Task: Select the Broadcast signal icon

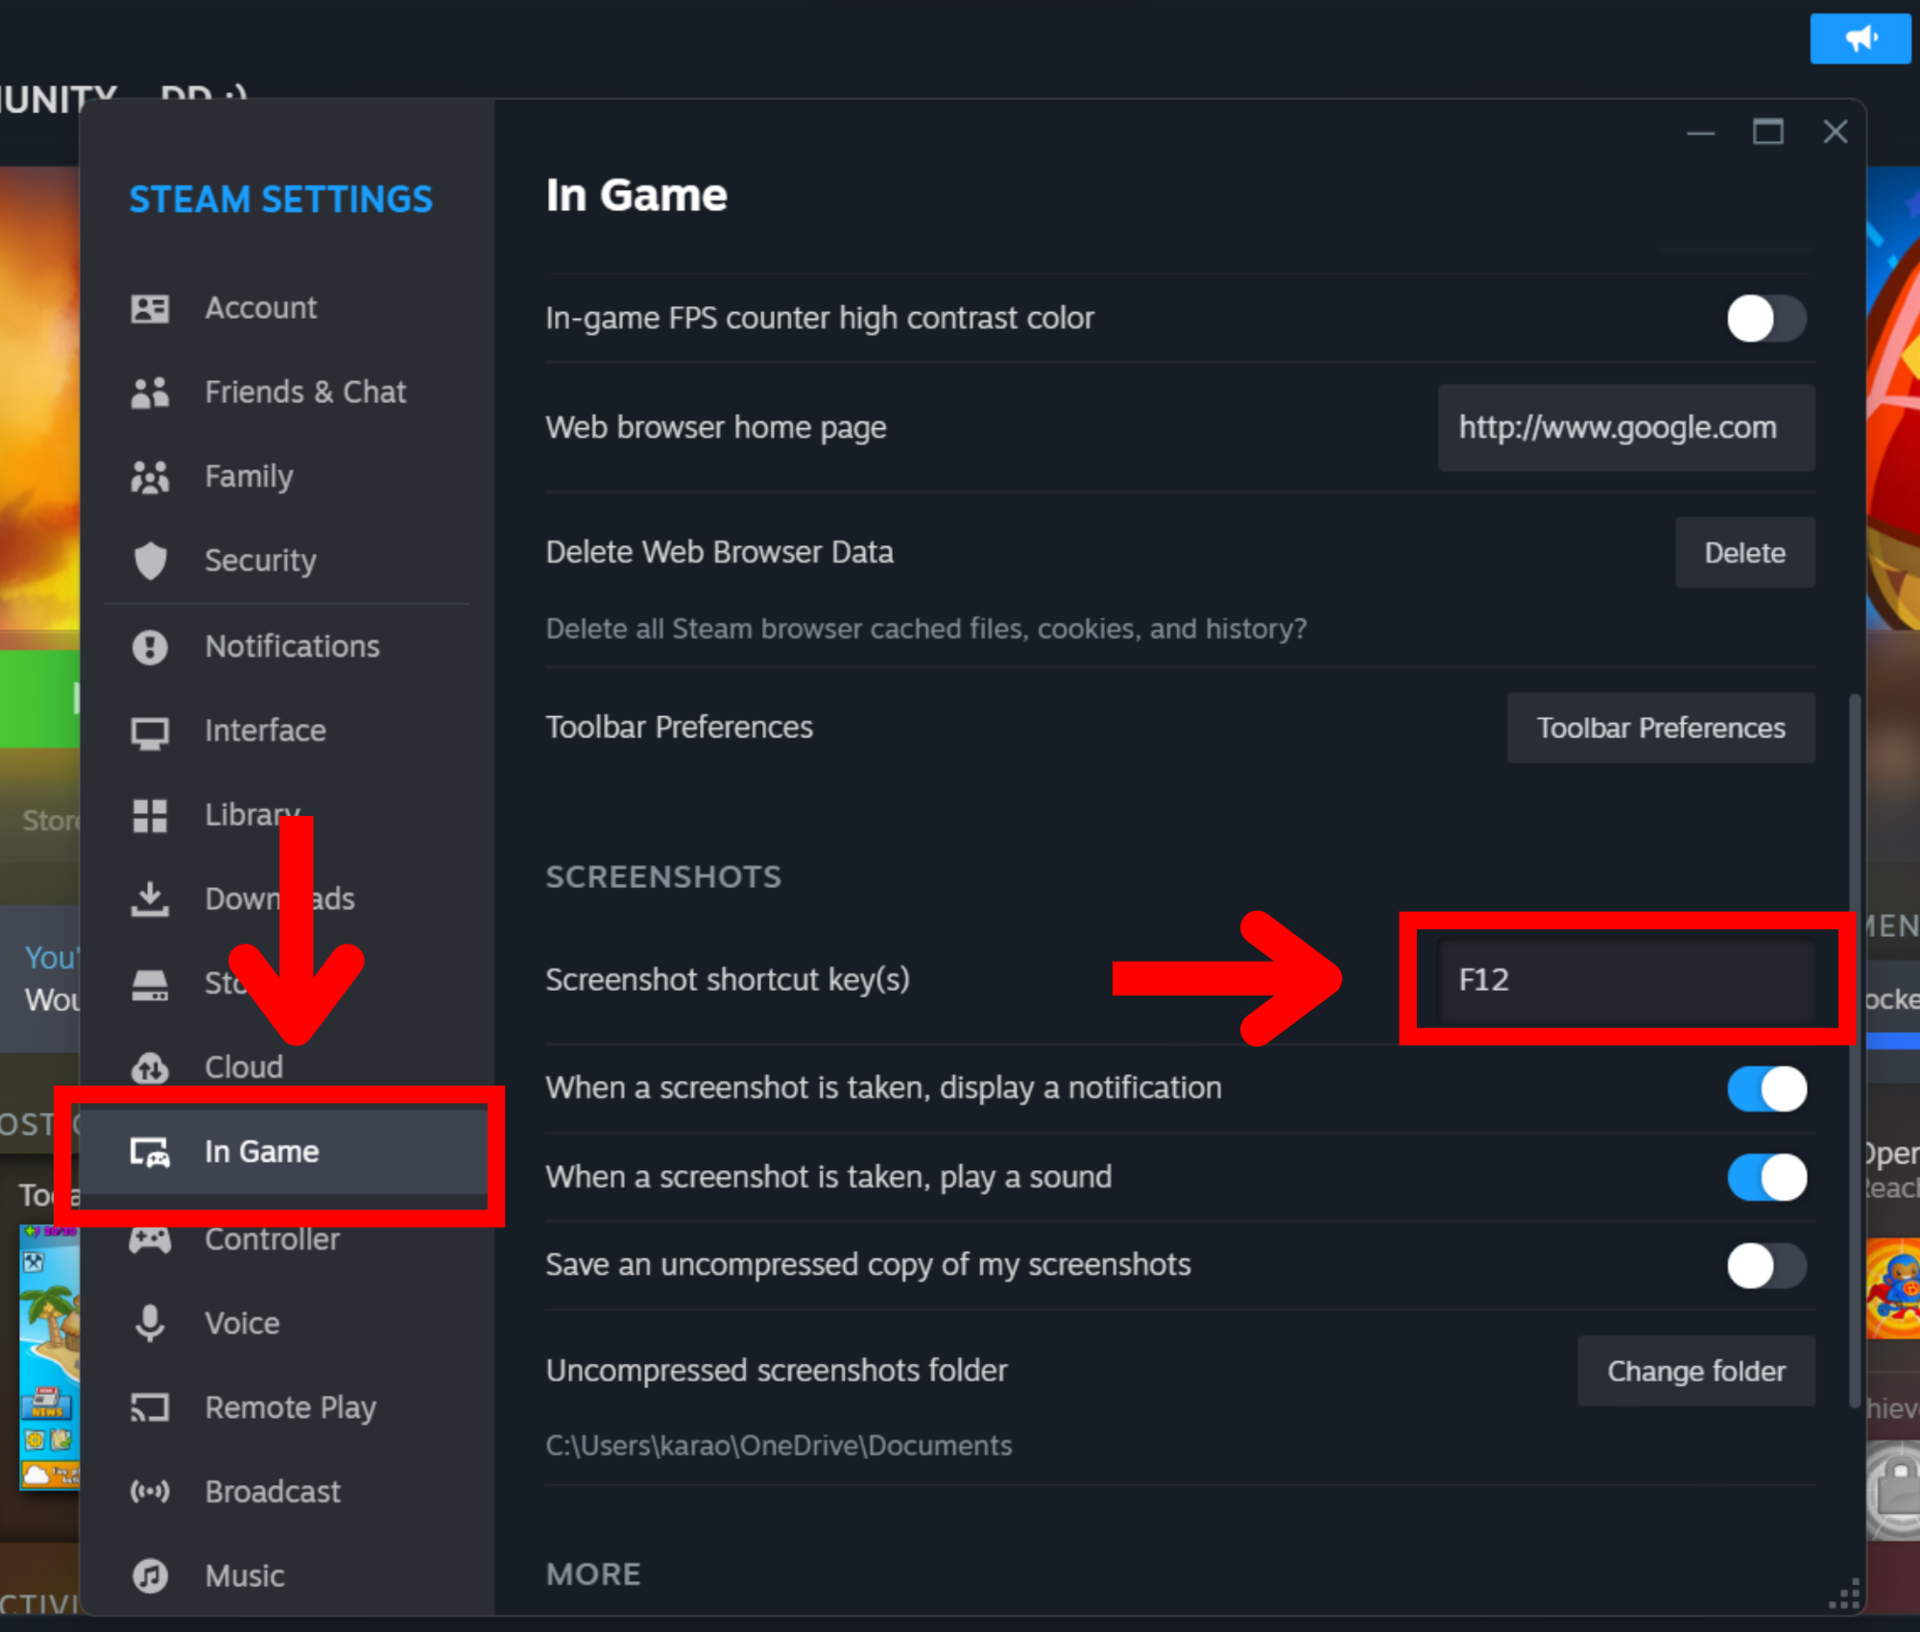Action: [150, 1491]
